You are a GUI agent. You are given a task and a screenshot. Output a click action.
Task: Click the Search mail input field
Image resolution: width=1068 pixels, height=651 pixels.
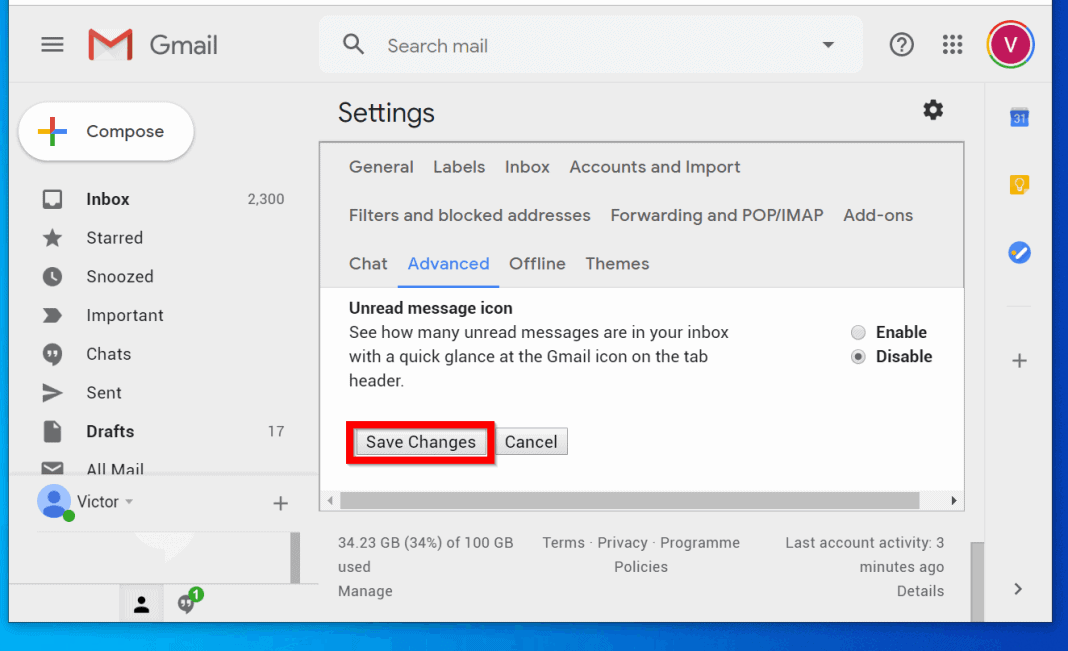click(590, 46)
